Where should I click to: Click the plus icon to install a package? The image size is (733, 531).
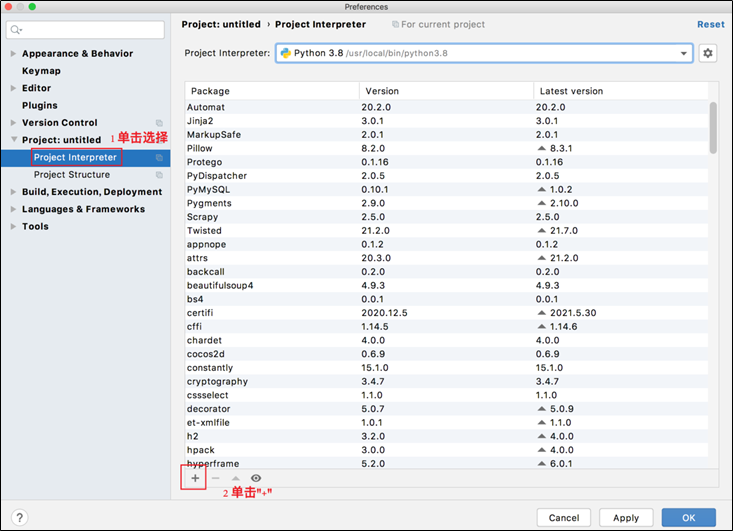pyautogui.click(x=195, y=478)
